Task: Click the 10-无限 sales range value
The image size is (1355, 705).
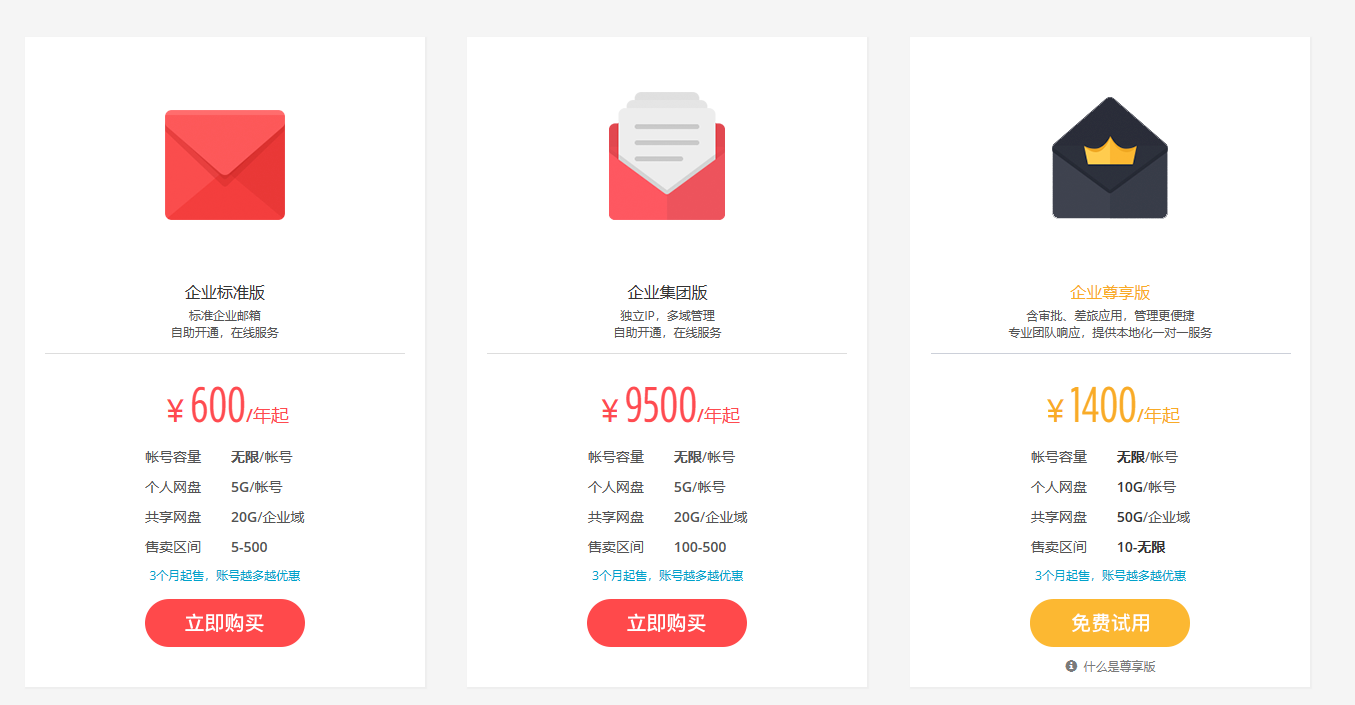Action: pyautogui.click(x=1141, y=547)
